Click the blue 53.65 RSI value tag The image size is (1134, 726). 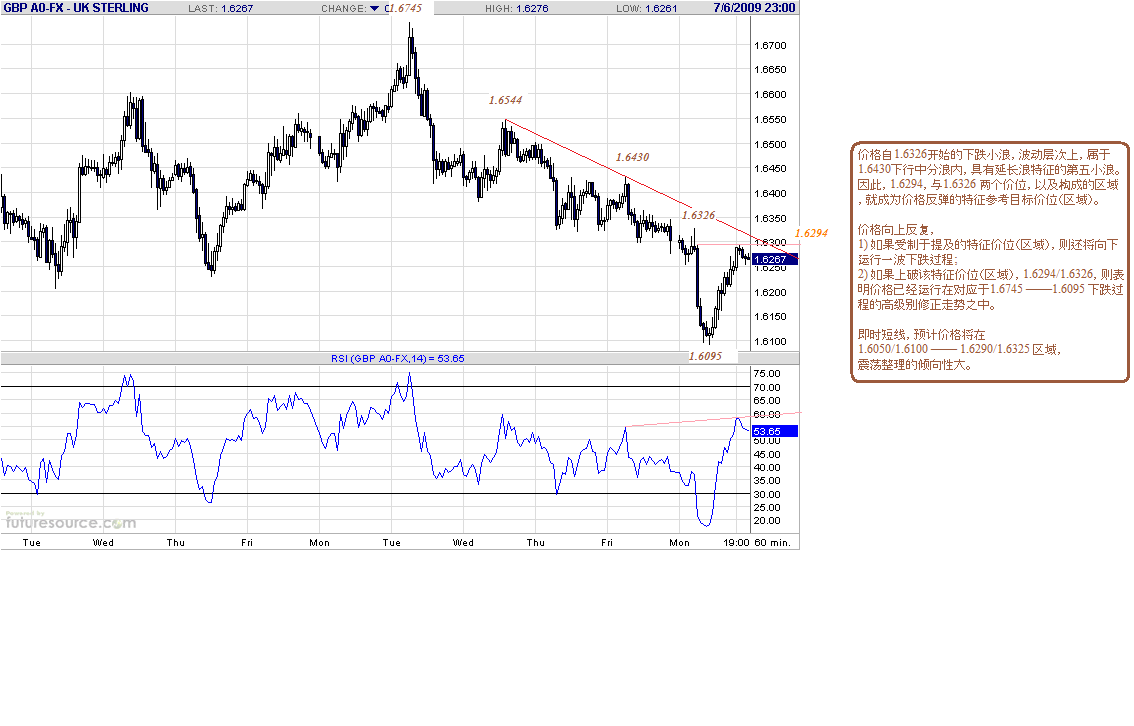[775, 431]
